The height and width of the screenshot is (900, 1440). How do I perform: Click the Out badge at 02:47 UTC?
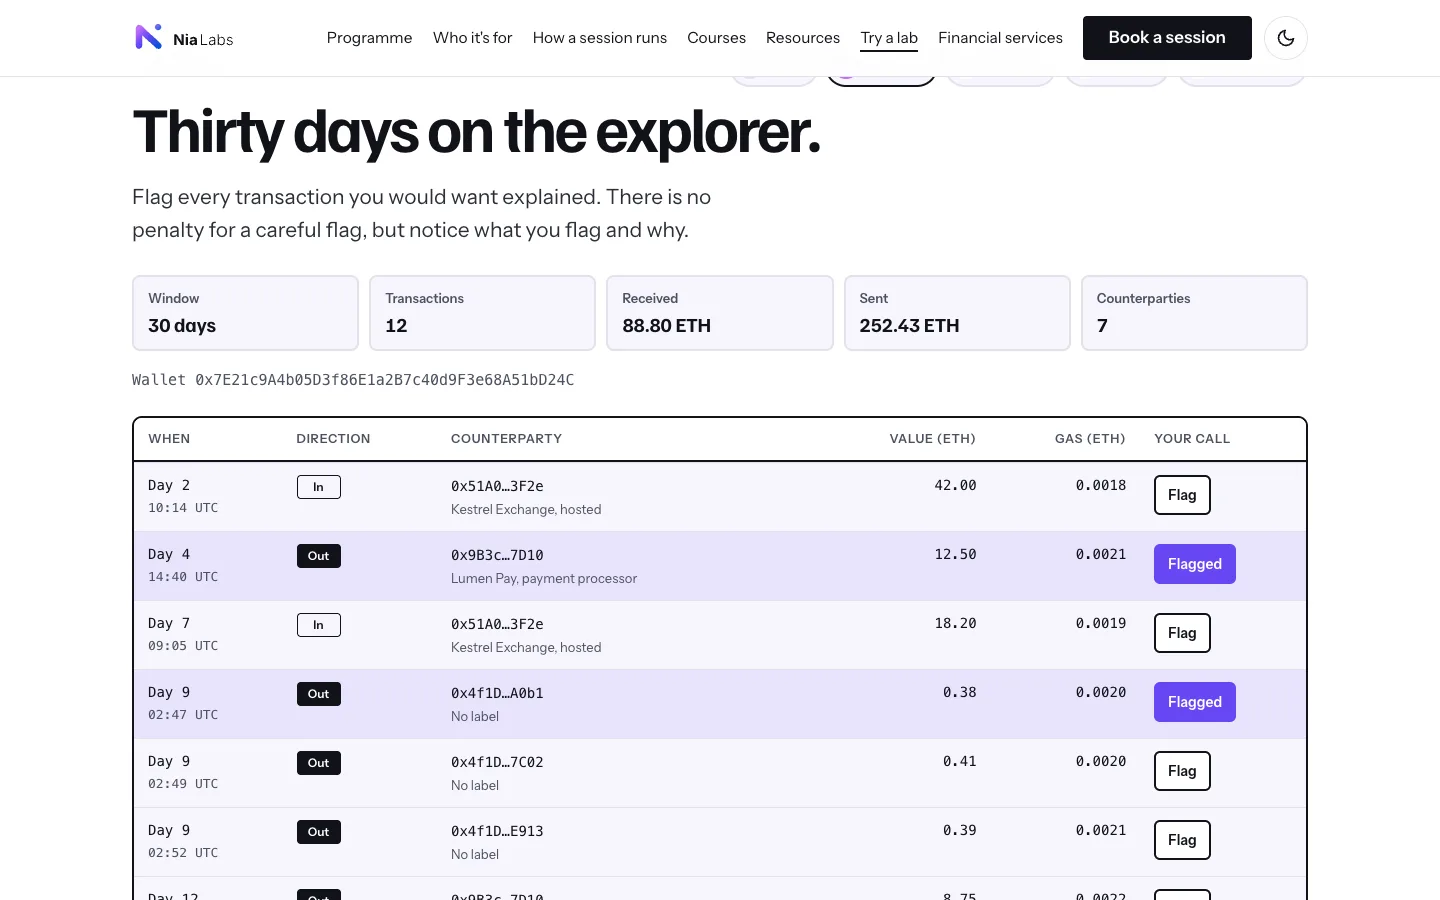[x=319, y=694]
